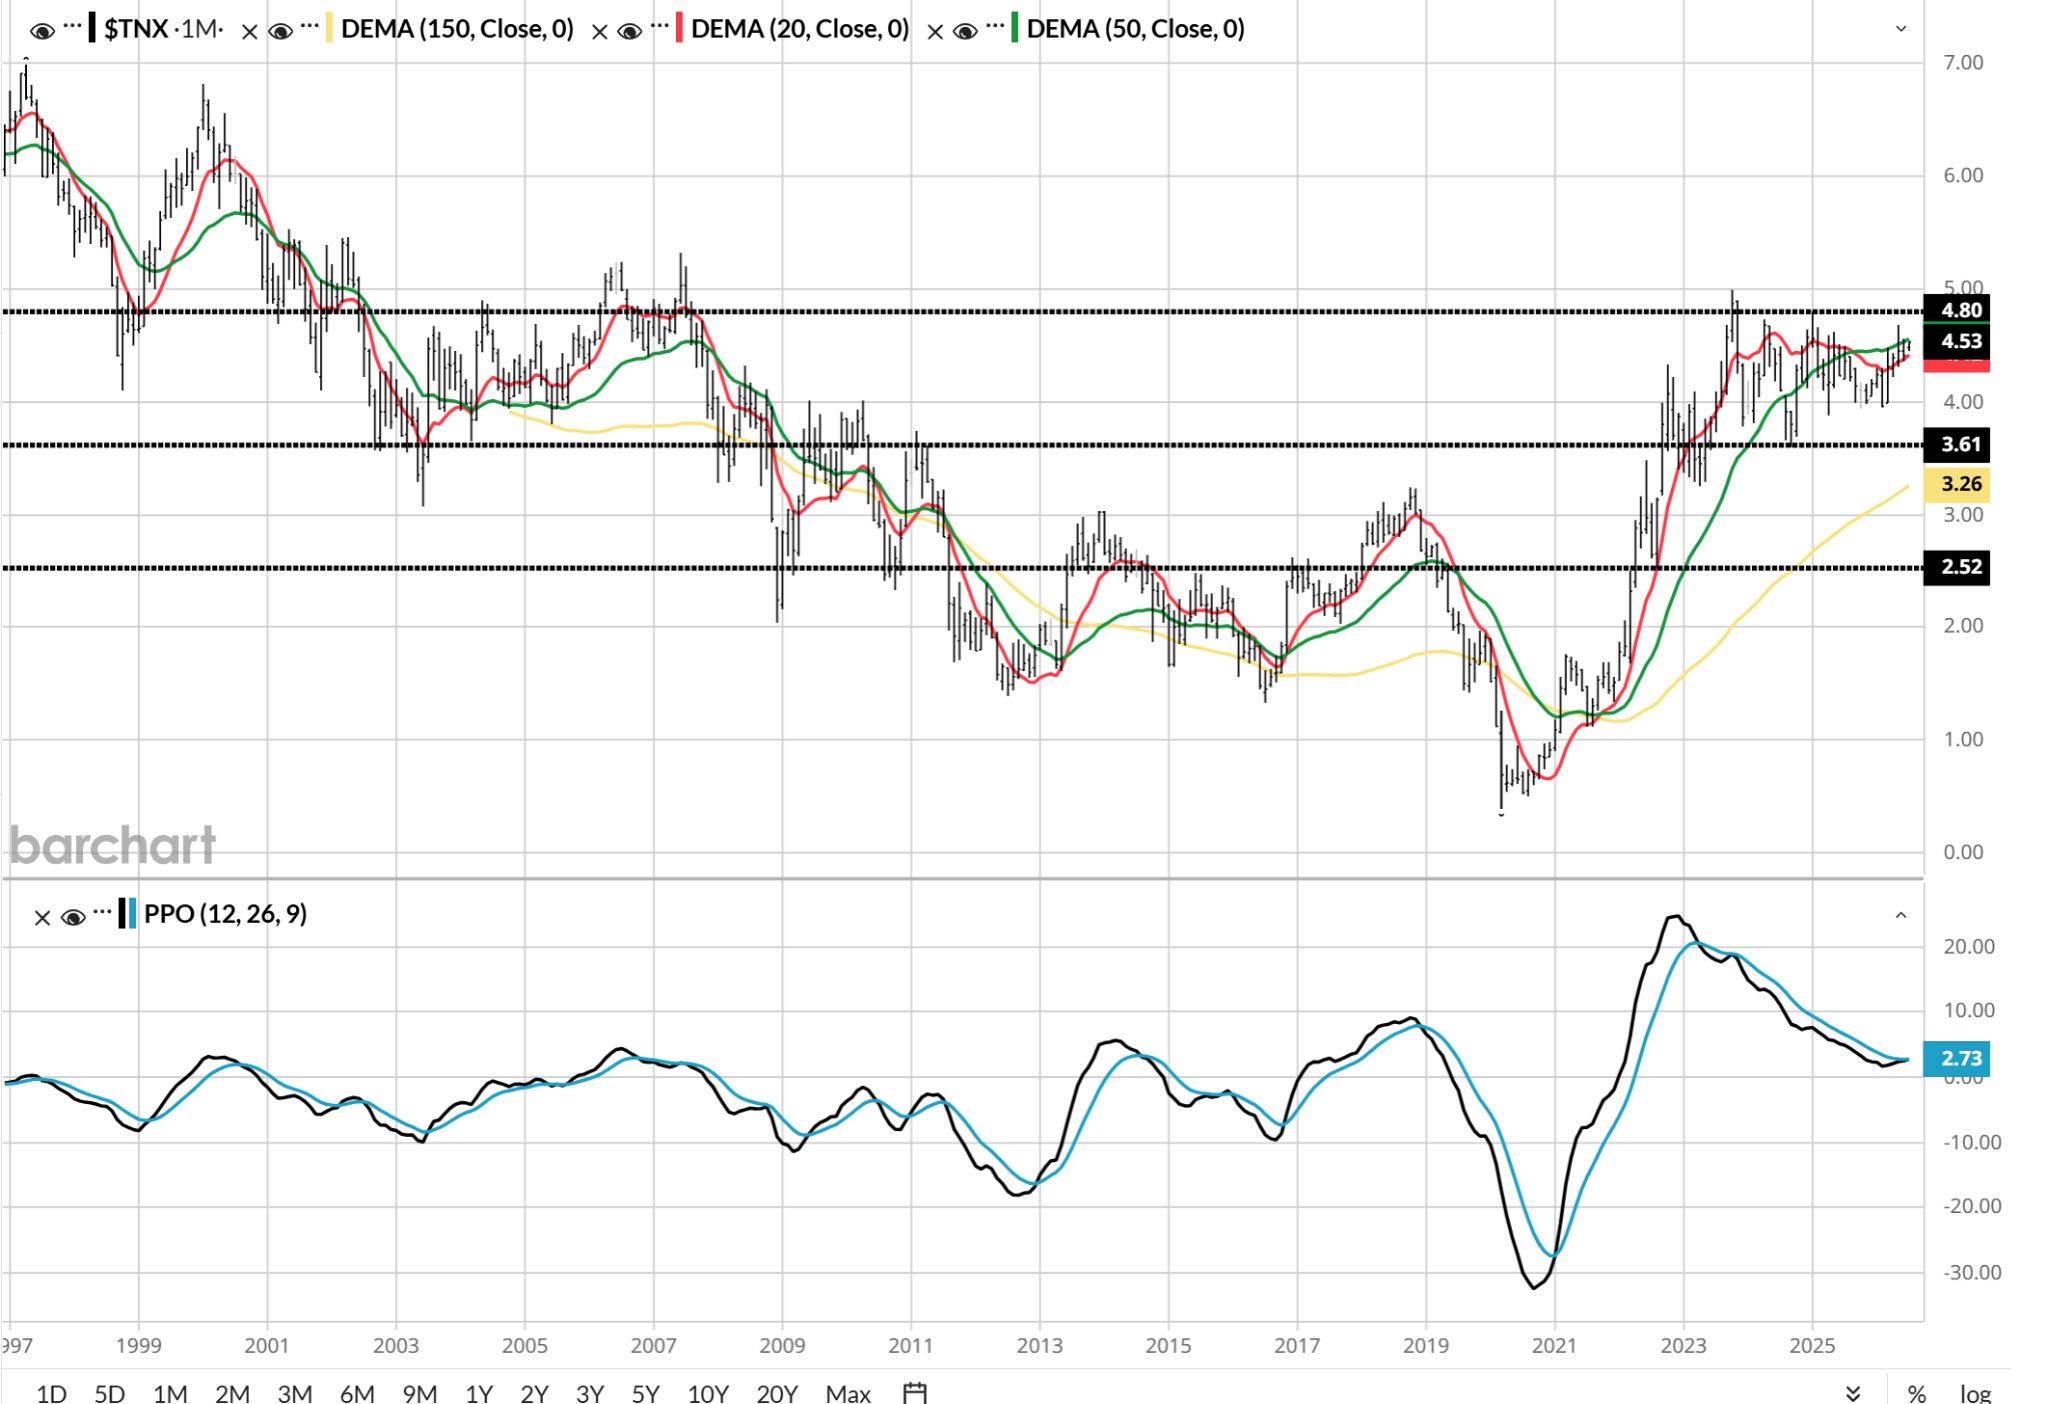Select the 2M time range

click(x=232, y=1393)
